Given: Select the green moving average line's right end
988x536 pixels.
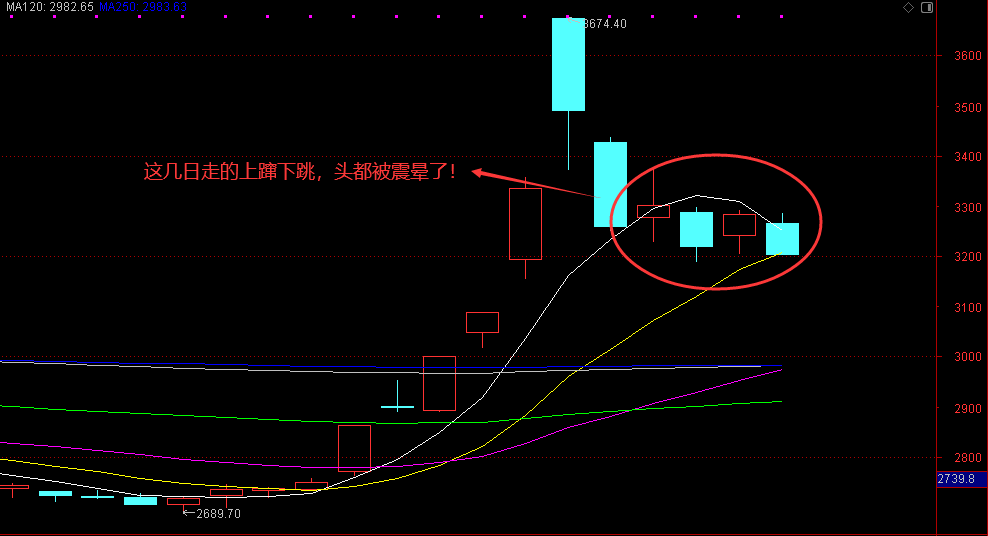Looking at the screenshot, I should tap(780, 401).
